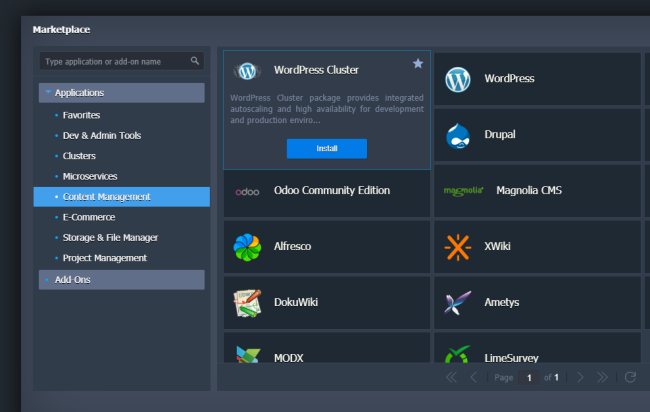The image size is (650, 412).
Task: Expand the Add-Ons section
Action: click(47, 280)
